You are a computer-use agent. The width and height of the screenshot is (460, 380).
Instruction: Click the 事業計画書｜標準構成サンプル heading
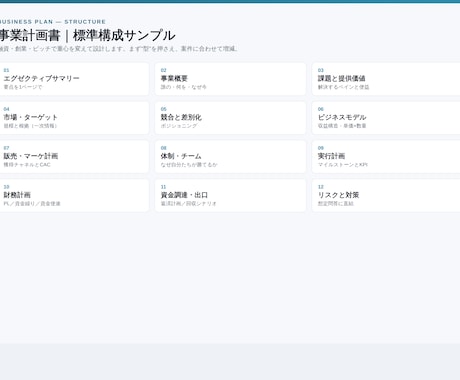click(x=87, y=36)
